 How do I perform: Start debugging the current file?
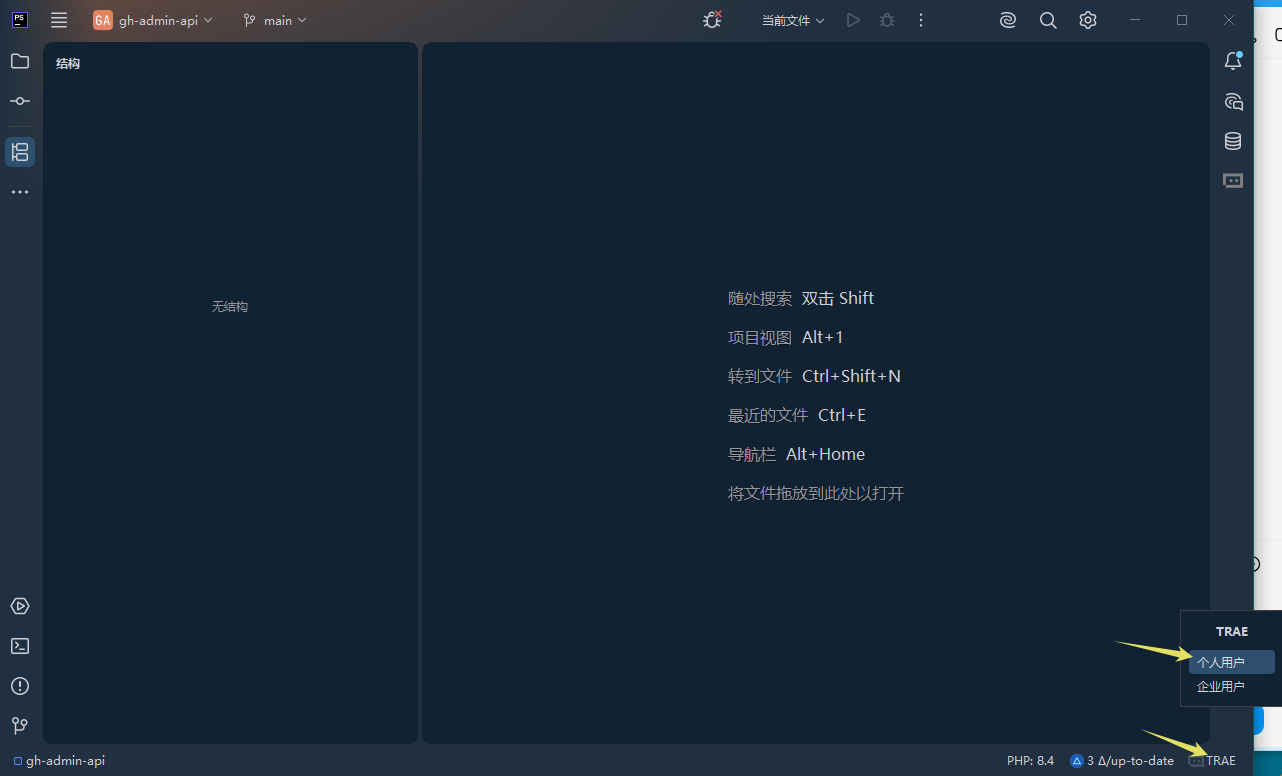pyautogui.click(x=887, y=20)
